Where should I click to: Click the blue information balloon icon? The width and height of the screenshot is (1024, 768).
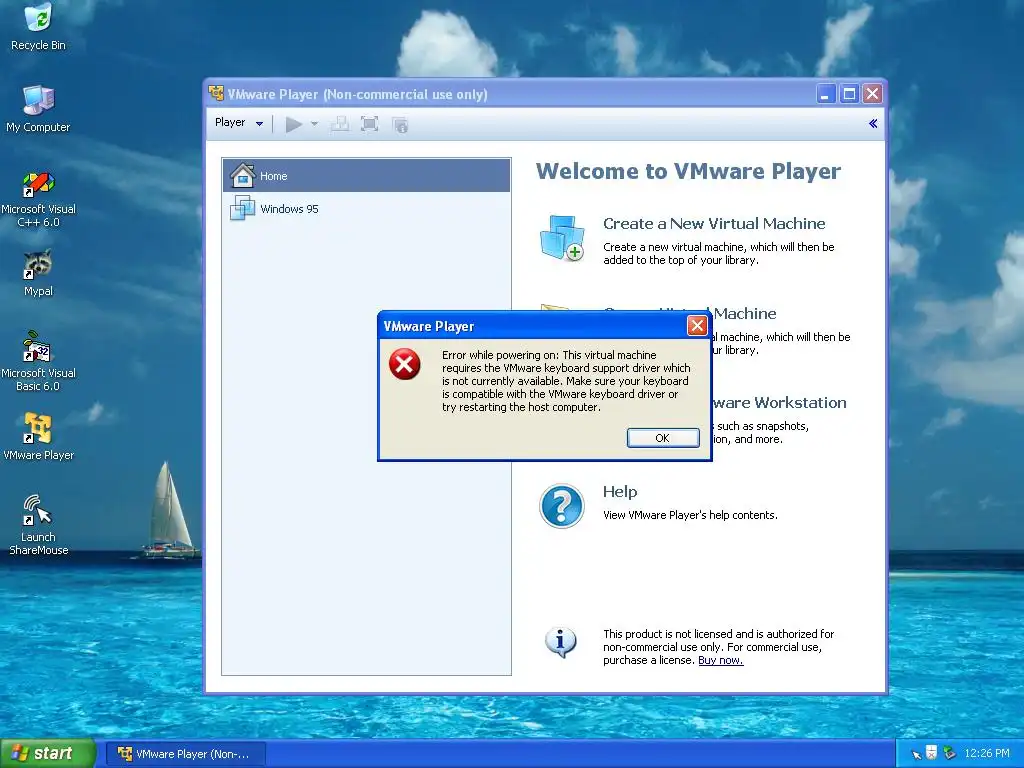coord(560,642)
